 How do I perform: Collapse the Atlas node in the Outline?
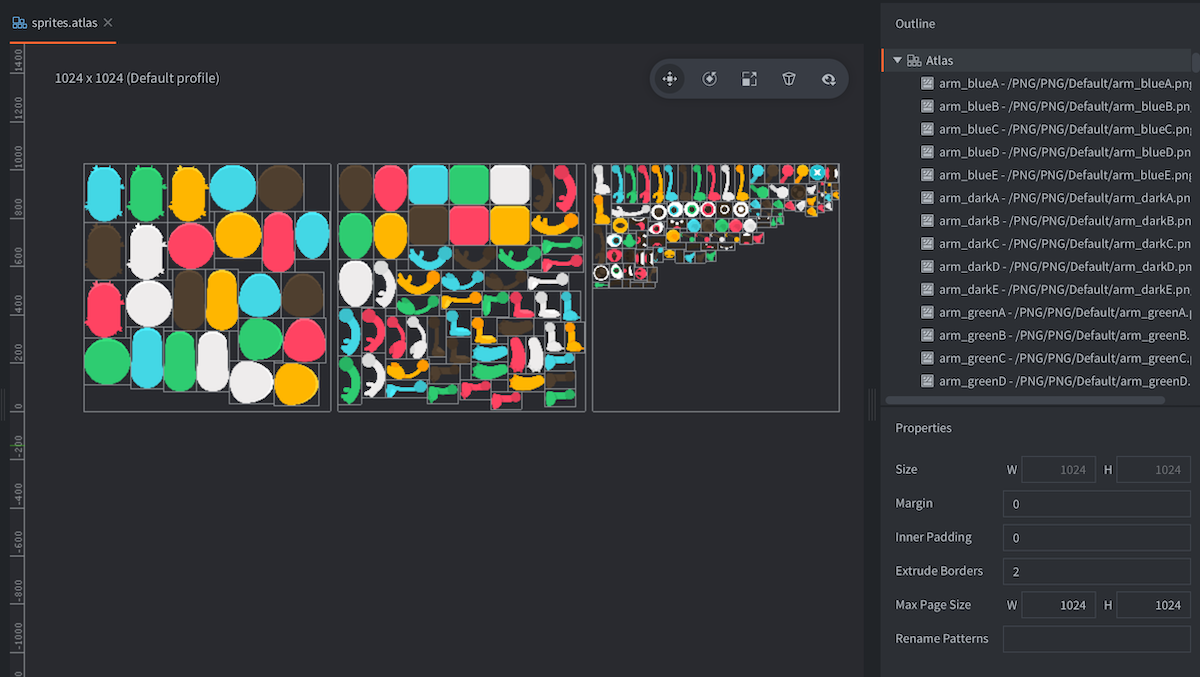click(897, 60)
